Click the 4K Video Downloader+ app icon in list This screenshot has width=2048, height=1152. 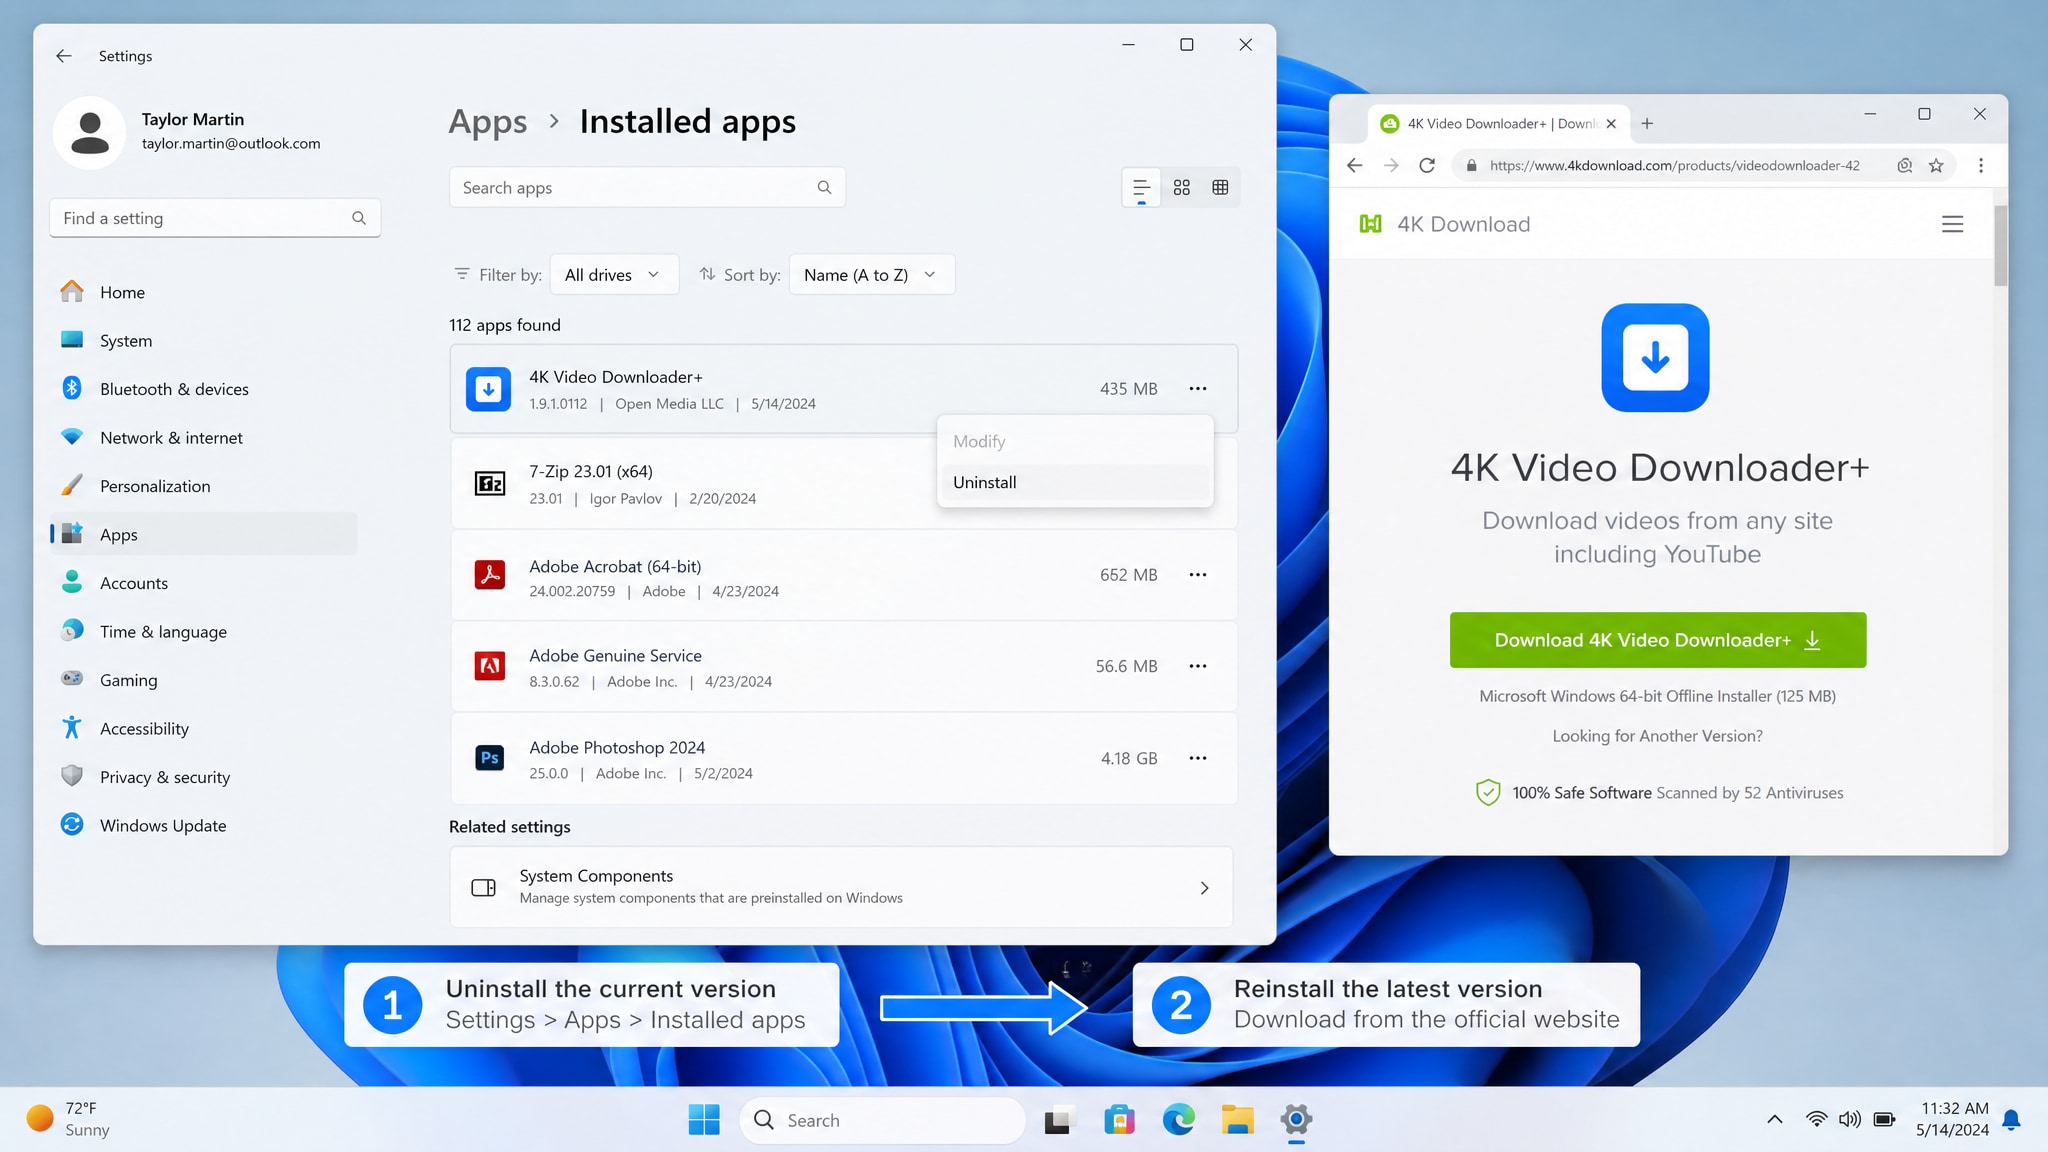488,389
